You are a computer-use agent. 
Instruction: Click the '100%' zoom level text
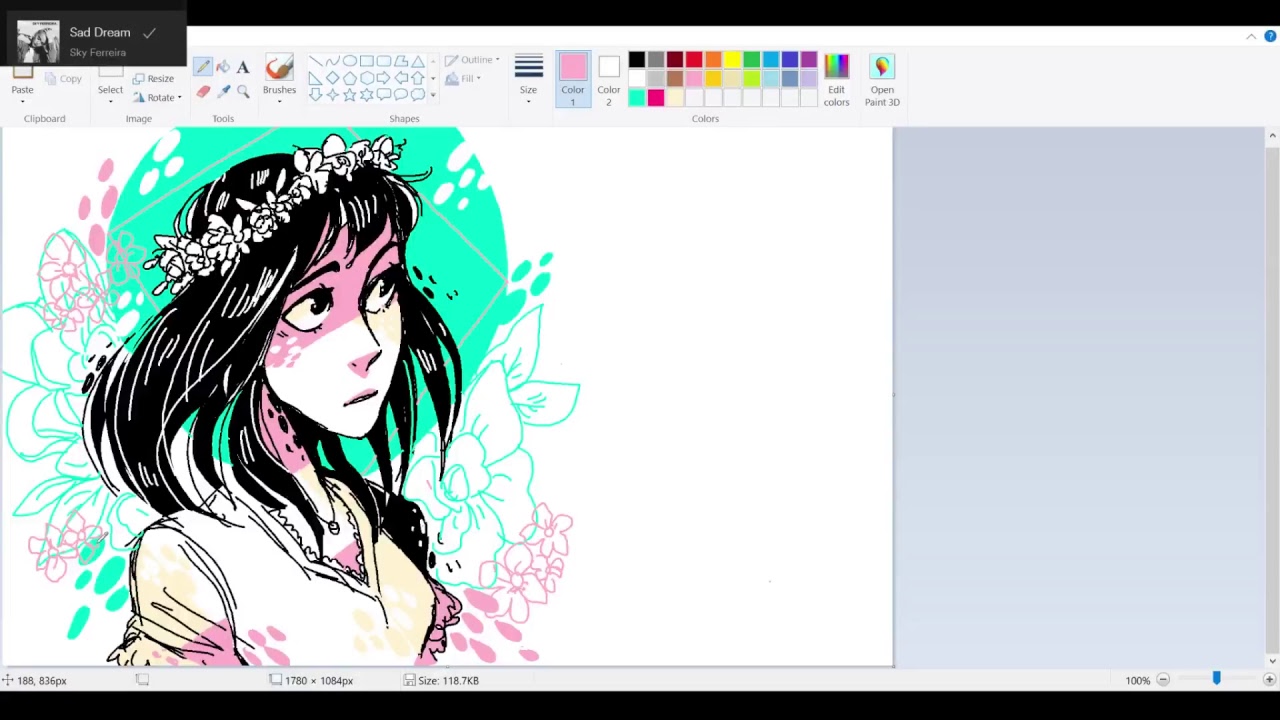click(1137, 680)
